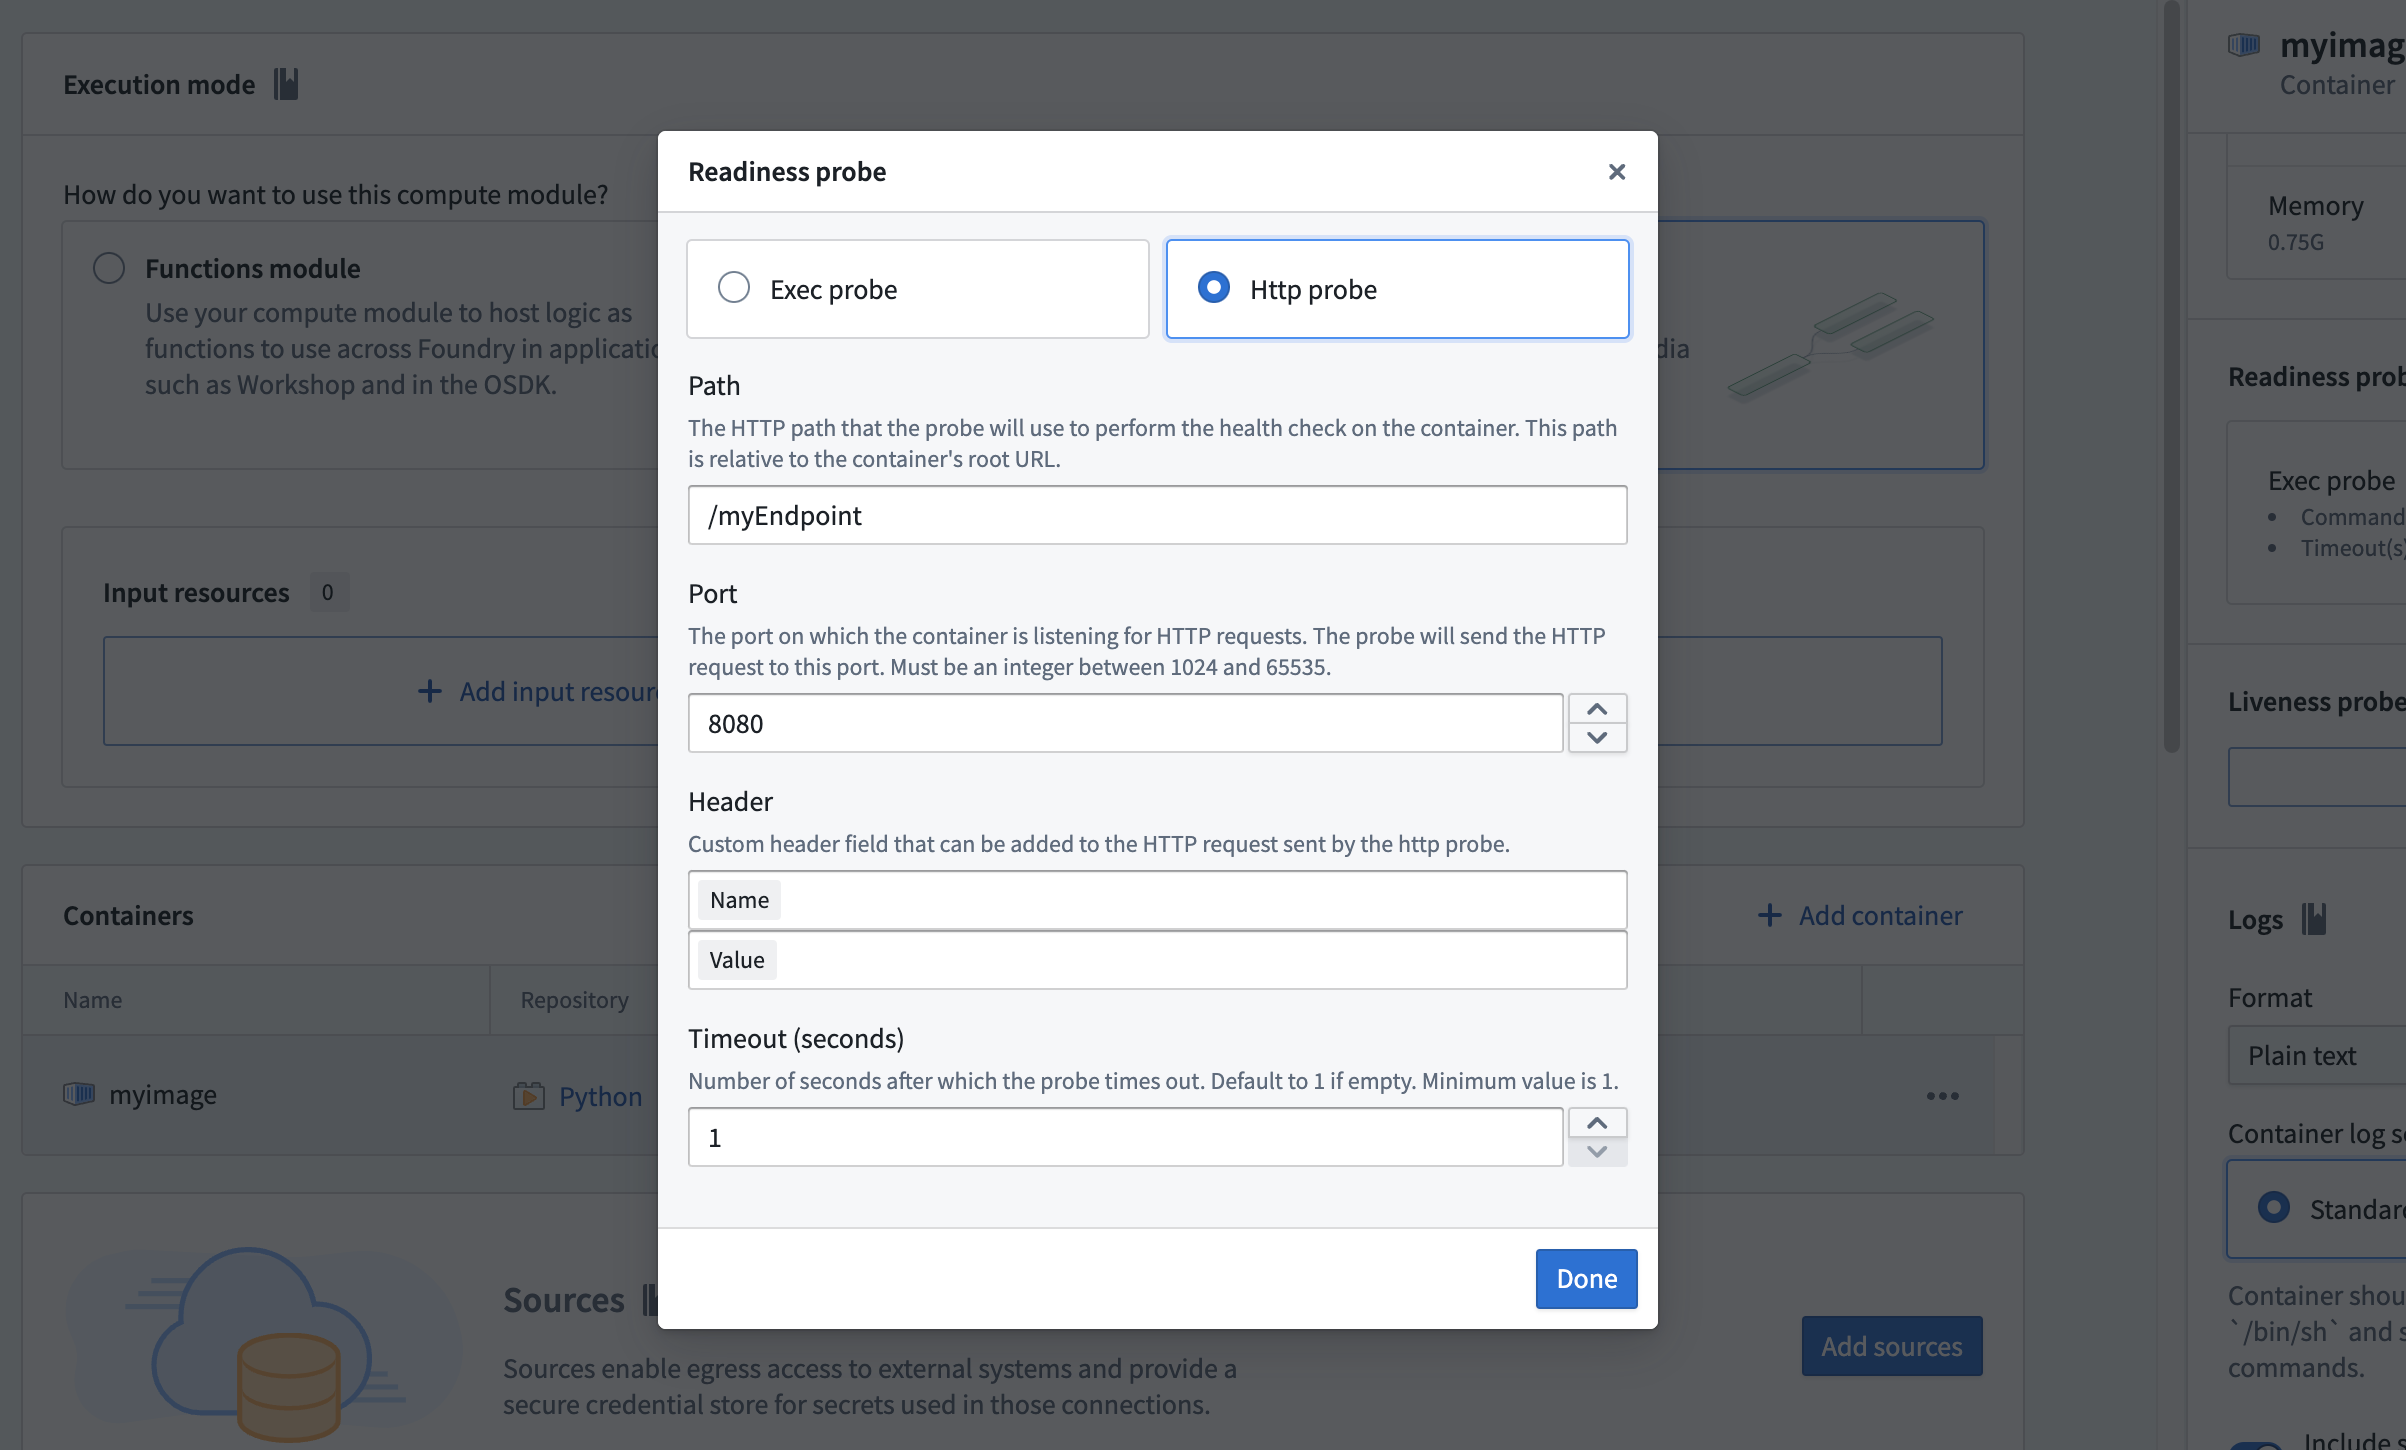
Task: Click the myimage container icon in the right panel
Action: (x=2245, y=44)
